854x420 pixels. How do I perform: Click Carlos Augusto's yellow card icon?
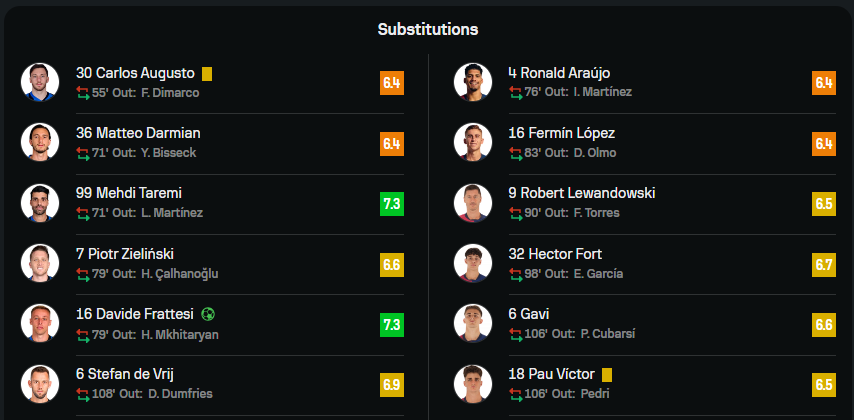[x=207, y=74]
